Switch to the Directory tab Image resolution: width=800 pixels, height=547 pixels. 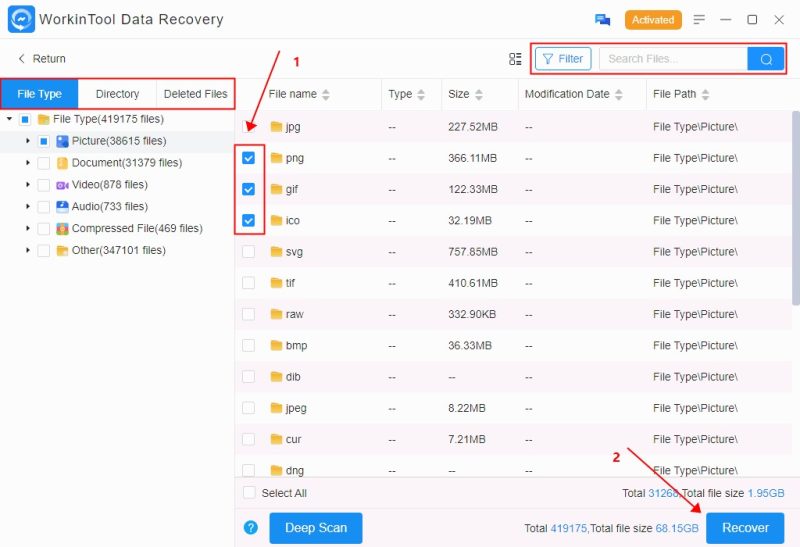click(117, 94)
